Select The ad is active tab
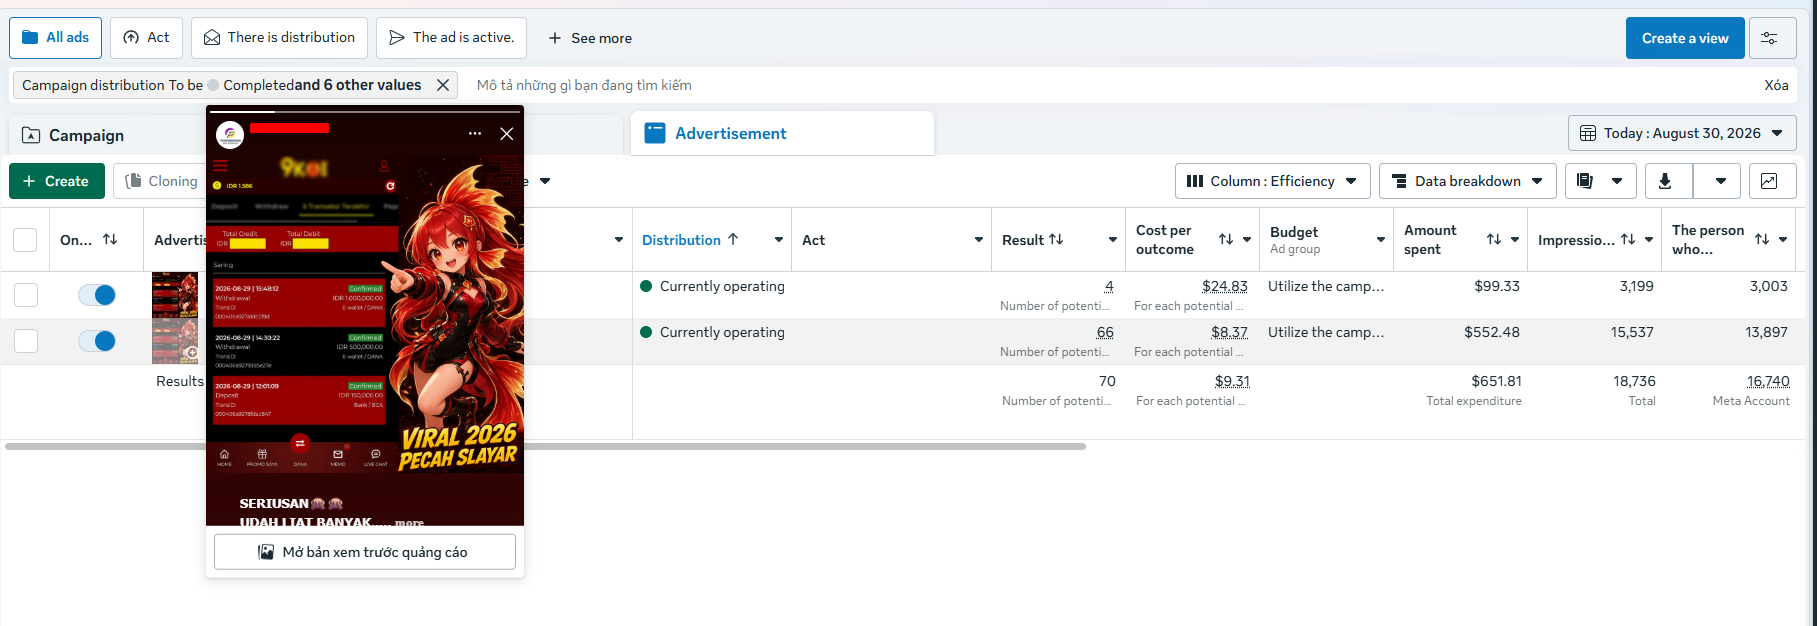Viewport: 1817px width, 626px height. pyautogui.click(x=451, y=38)
